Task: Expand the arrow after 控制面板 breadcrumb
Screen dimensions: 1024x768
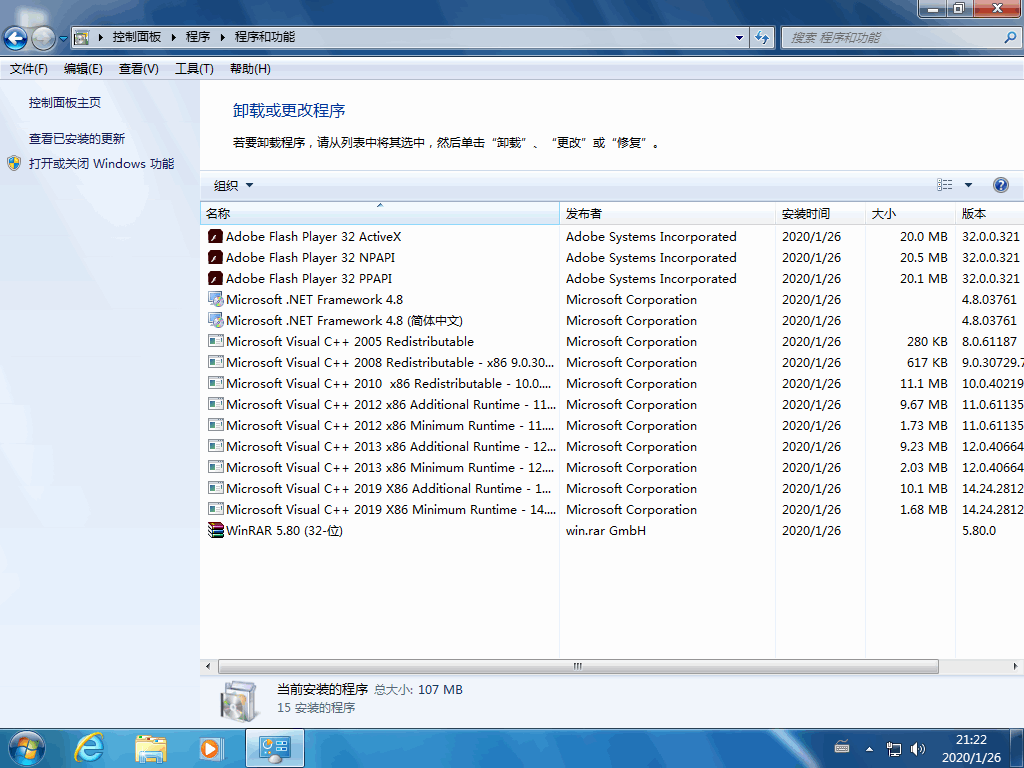Action: coord(174,37)
